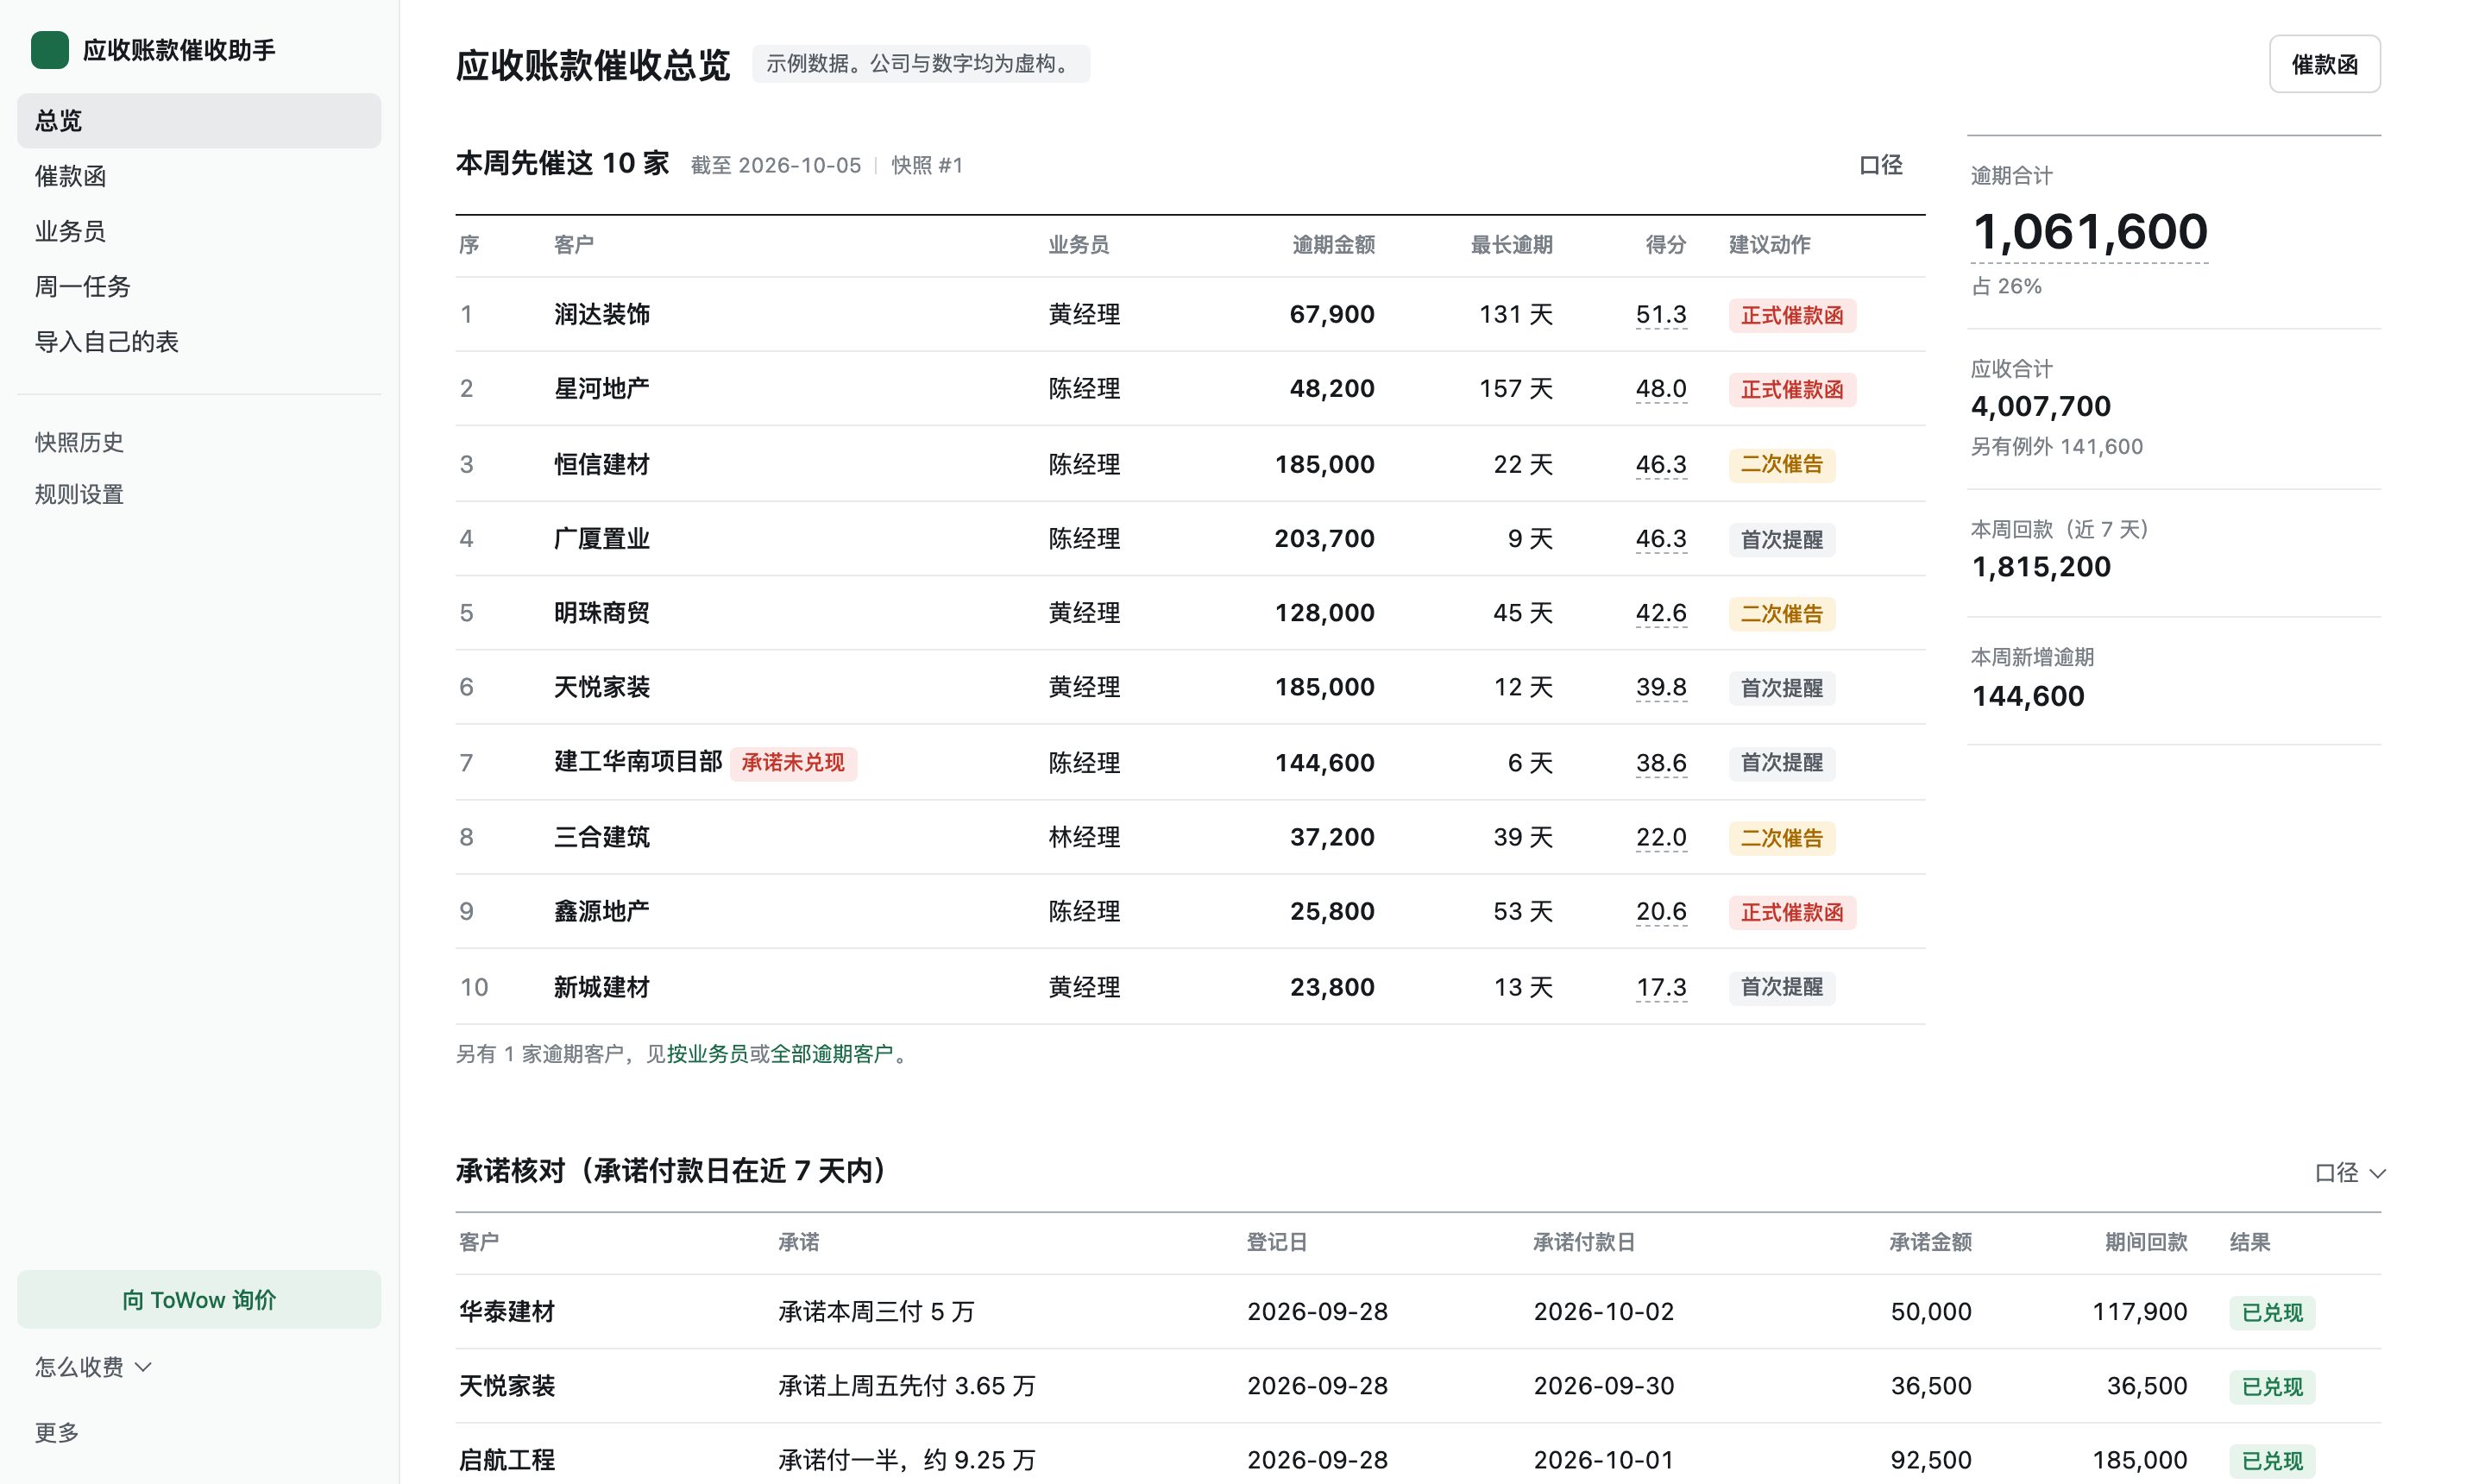
Task: Expand 口径 dropdown in 承诺核对 section
Action: (x=2349, y=1172)
